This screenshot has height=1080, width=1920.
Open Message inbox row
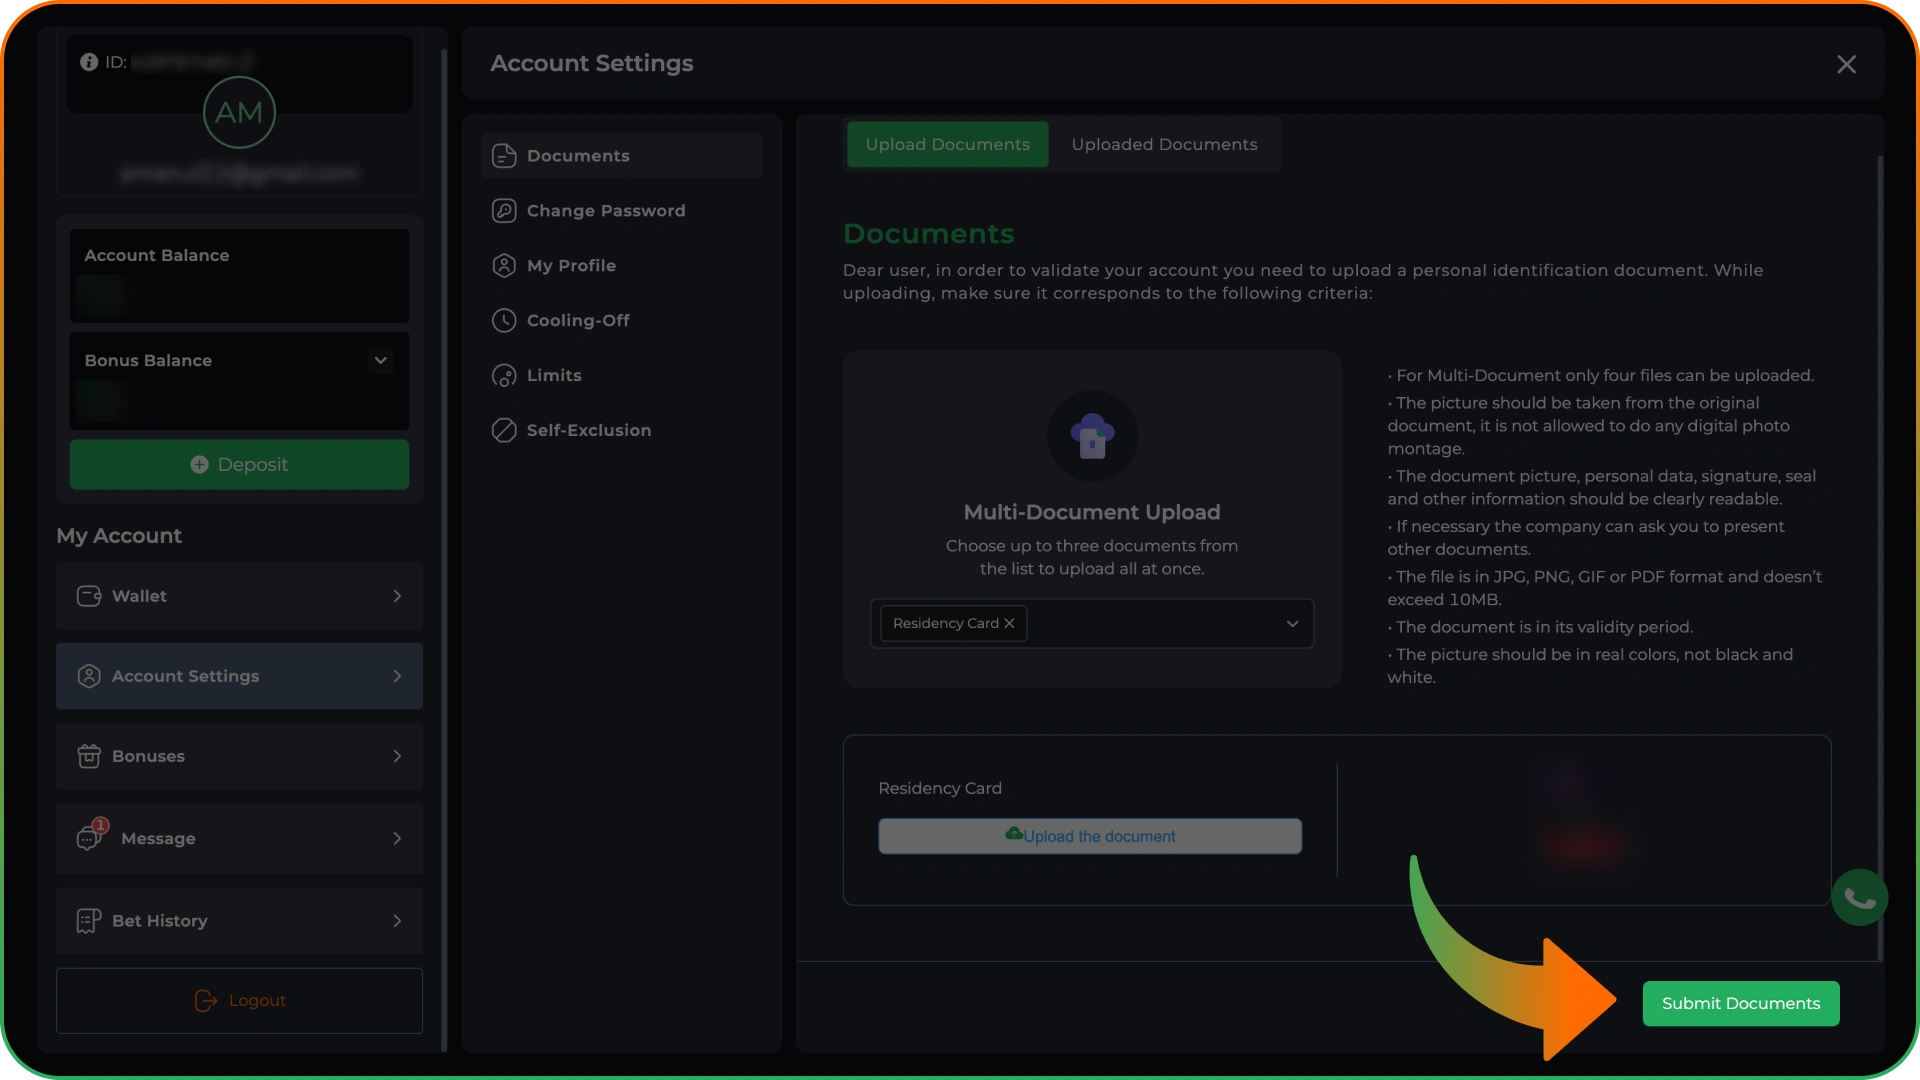point(239,838)
